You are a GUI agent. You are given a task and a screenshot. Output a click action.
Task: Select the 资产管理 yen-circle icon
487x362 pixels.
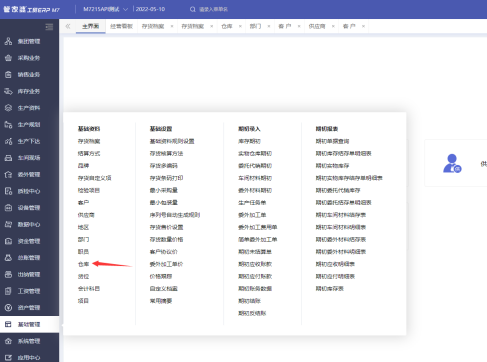click(x=8, y=308)
